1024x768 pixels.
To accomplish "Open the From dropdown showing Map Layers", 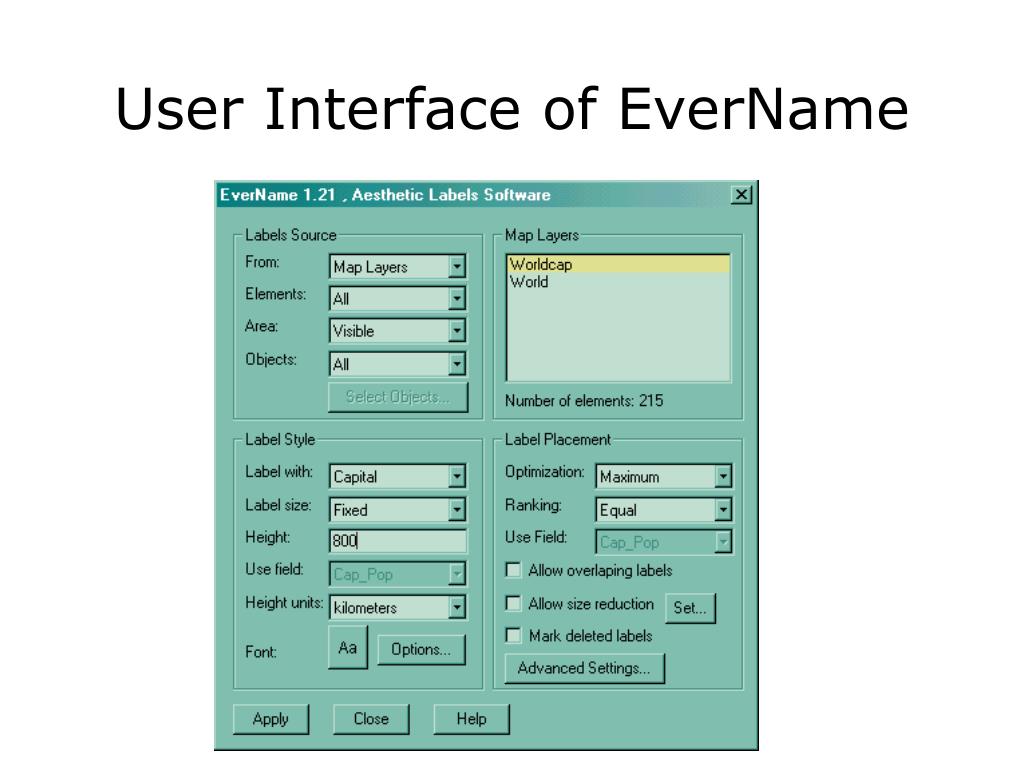I will coord(397,266).
